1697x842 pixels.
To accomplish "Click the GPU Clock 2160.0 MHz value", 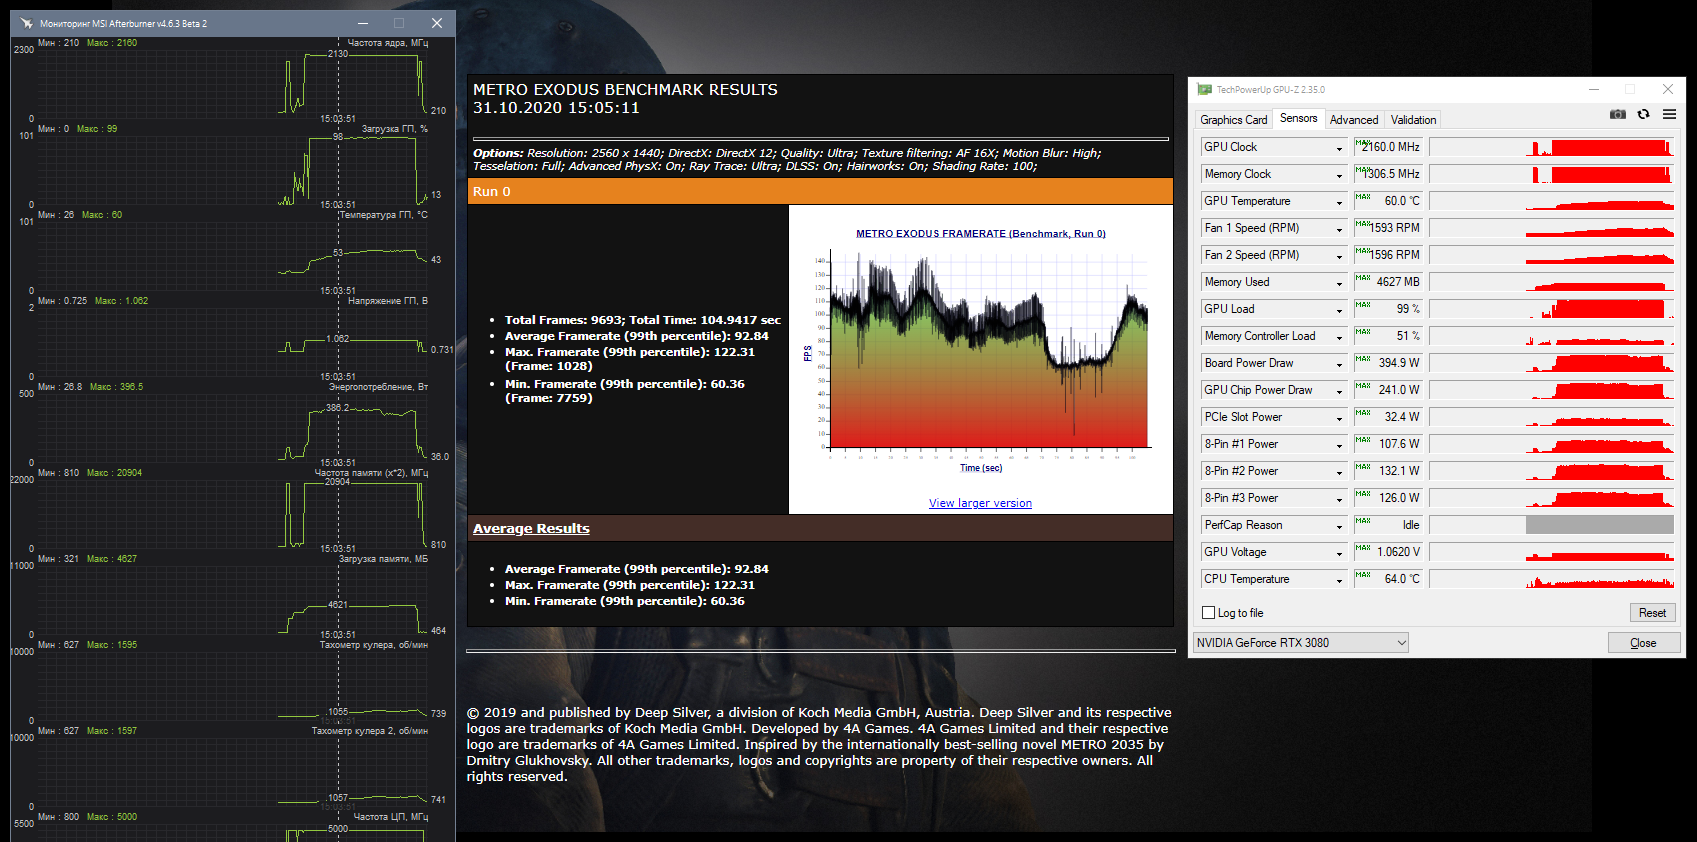I will 1391,147.
